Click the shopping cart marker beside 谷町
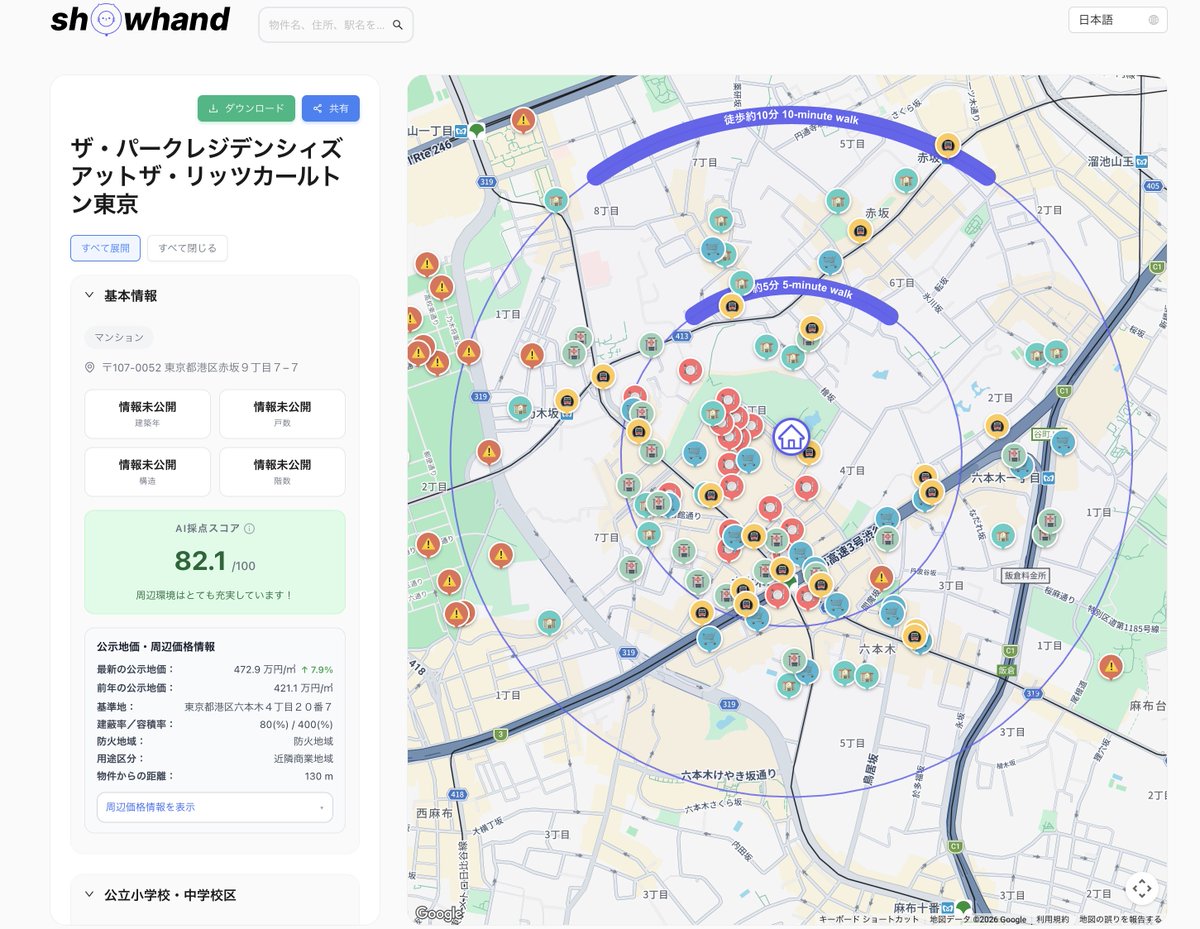This screenshot has height=929, width=1200. click(x=1062, y=441)
